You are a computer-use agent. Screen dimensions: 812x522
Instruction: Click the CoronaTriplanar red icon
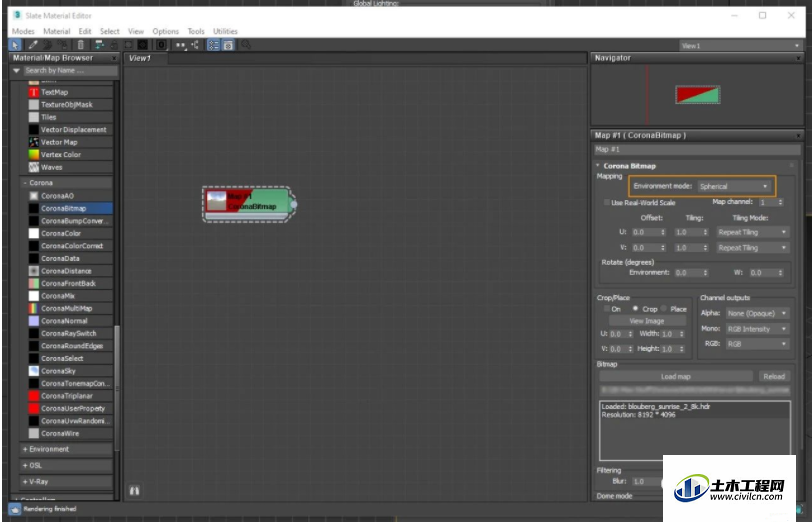point(34,396)
